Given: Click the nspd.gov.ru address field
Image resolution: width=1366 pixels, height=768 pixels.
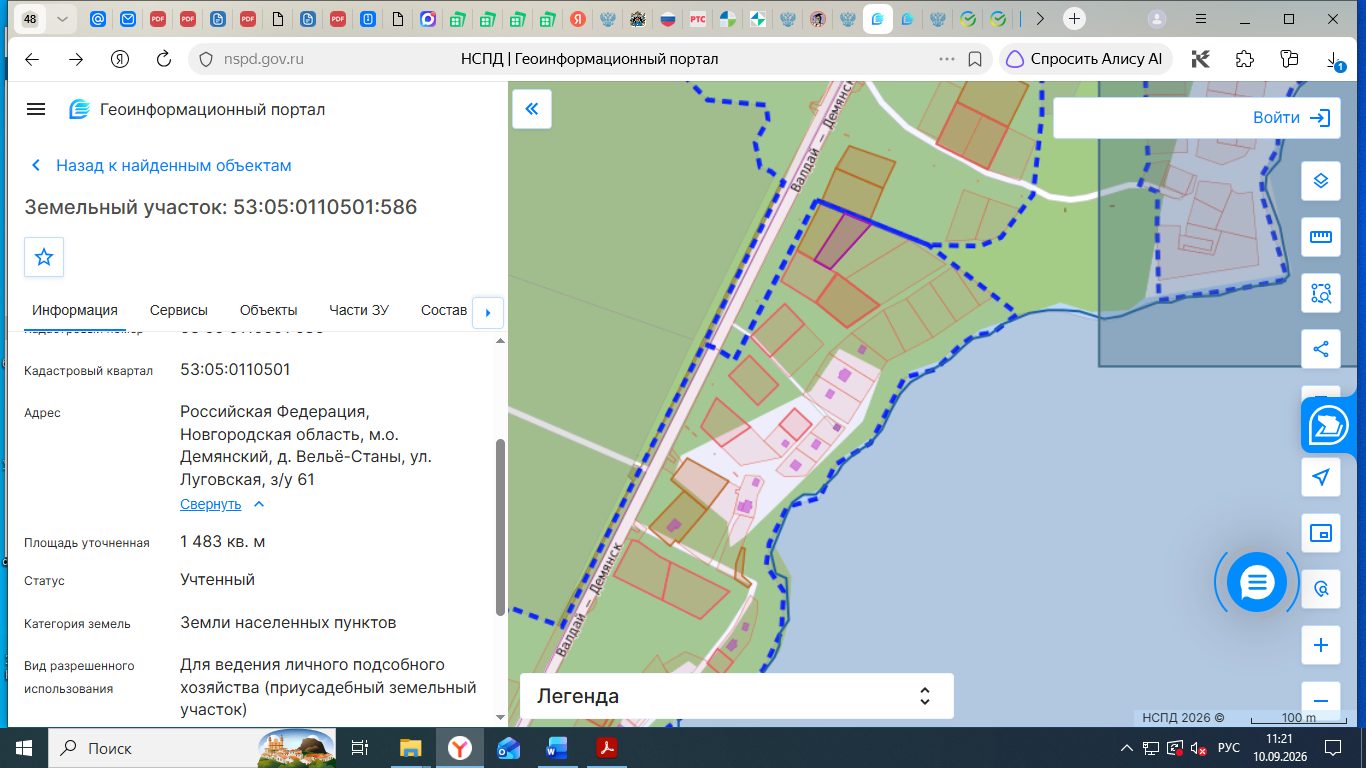Looking at the screenshot, I should pyautogui.click(x=265, y=59).
